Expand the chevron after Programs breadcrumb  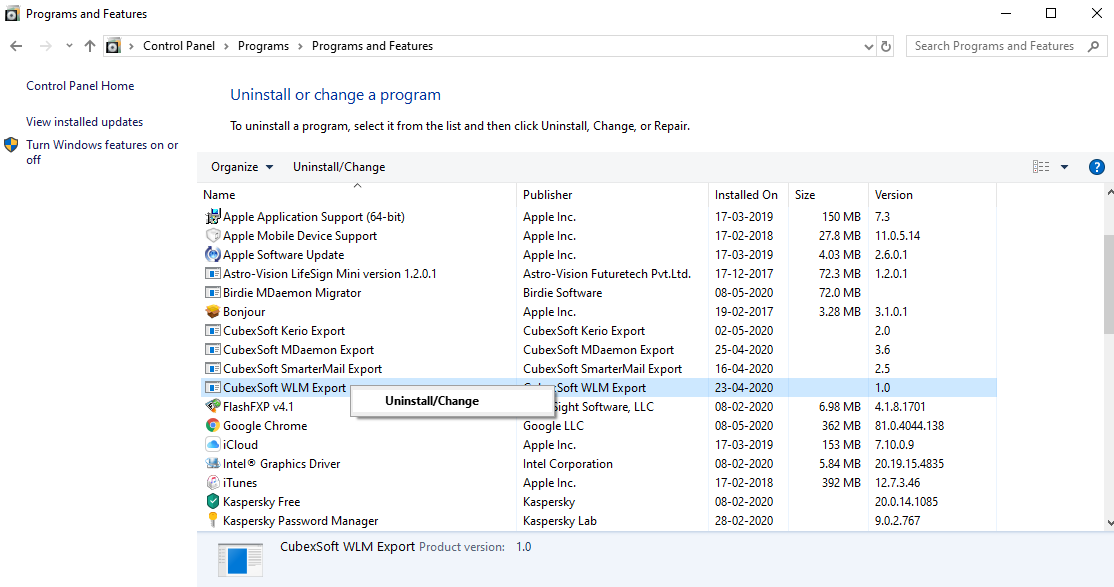pyautogui.click(x=301, y=46)
